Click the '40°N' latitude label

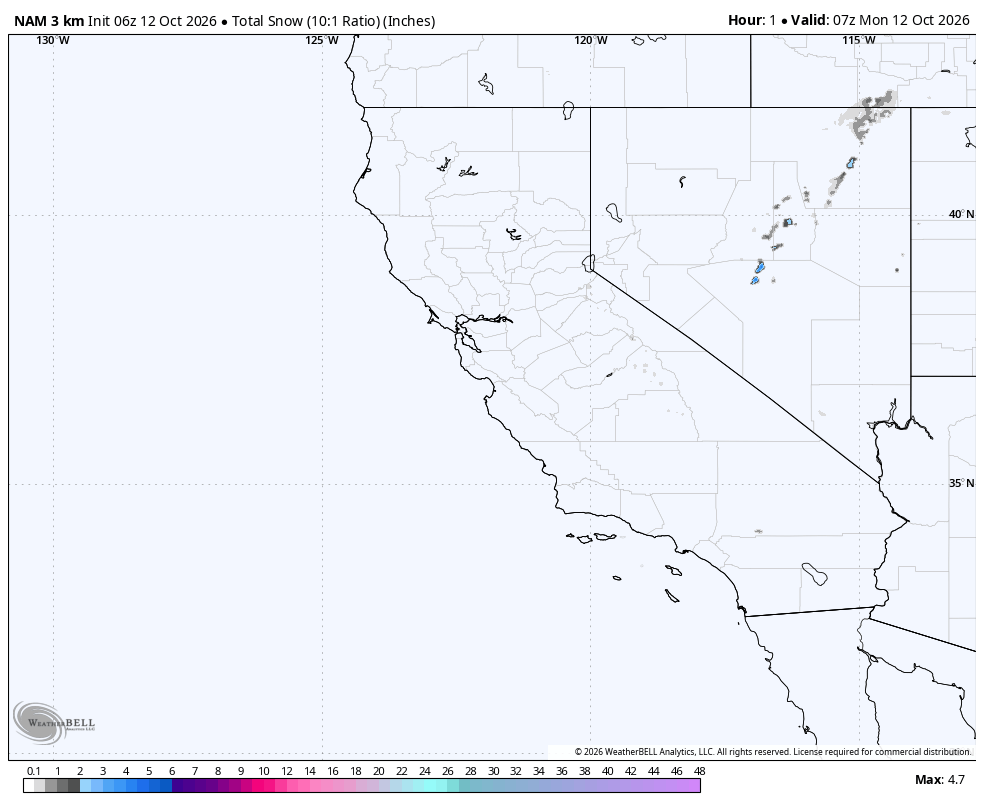961,214
